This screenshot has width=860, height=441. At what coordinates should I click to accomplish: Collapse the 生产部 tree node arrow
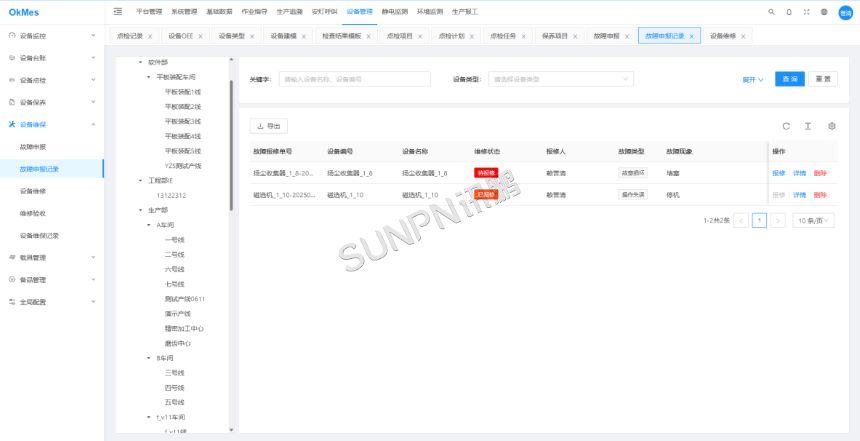coord(140,210)
